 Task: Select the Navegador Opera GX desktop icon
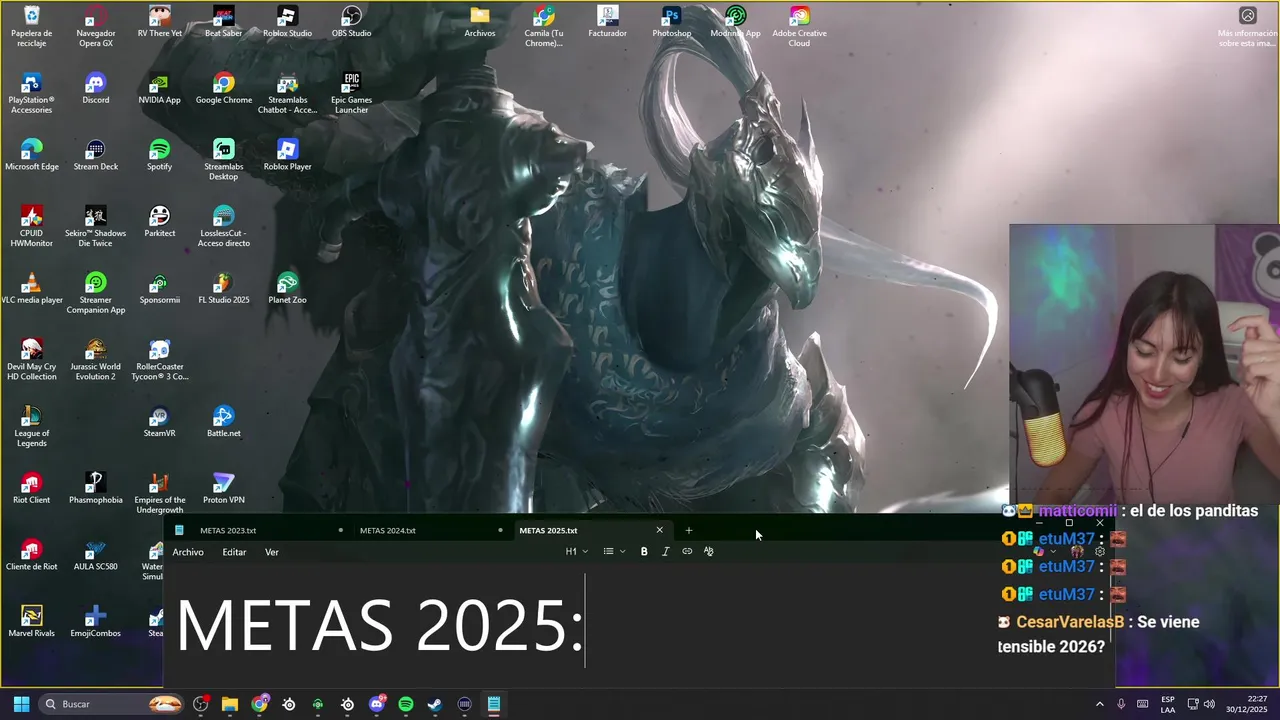point(96,26)
